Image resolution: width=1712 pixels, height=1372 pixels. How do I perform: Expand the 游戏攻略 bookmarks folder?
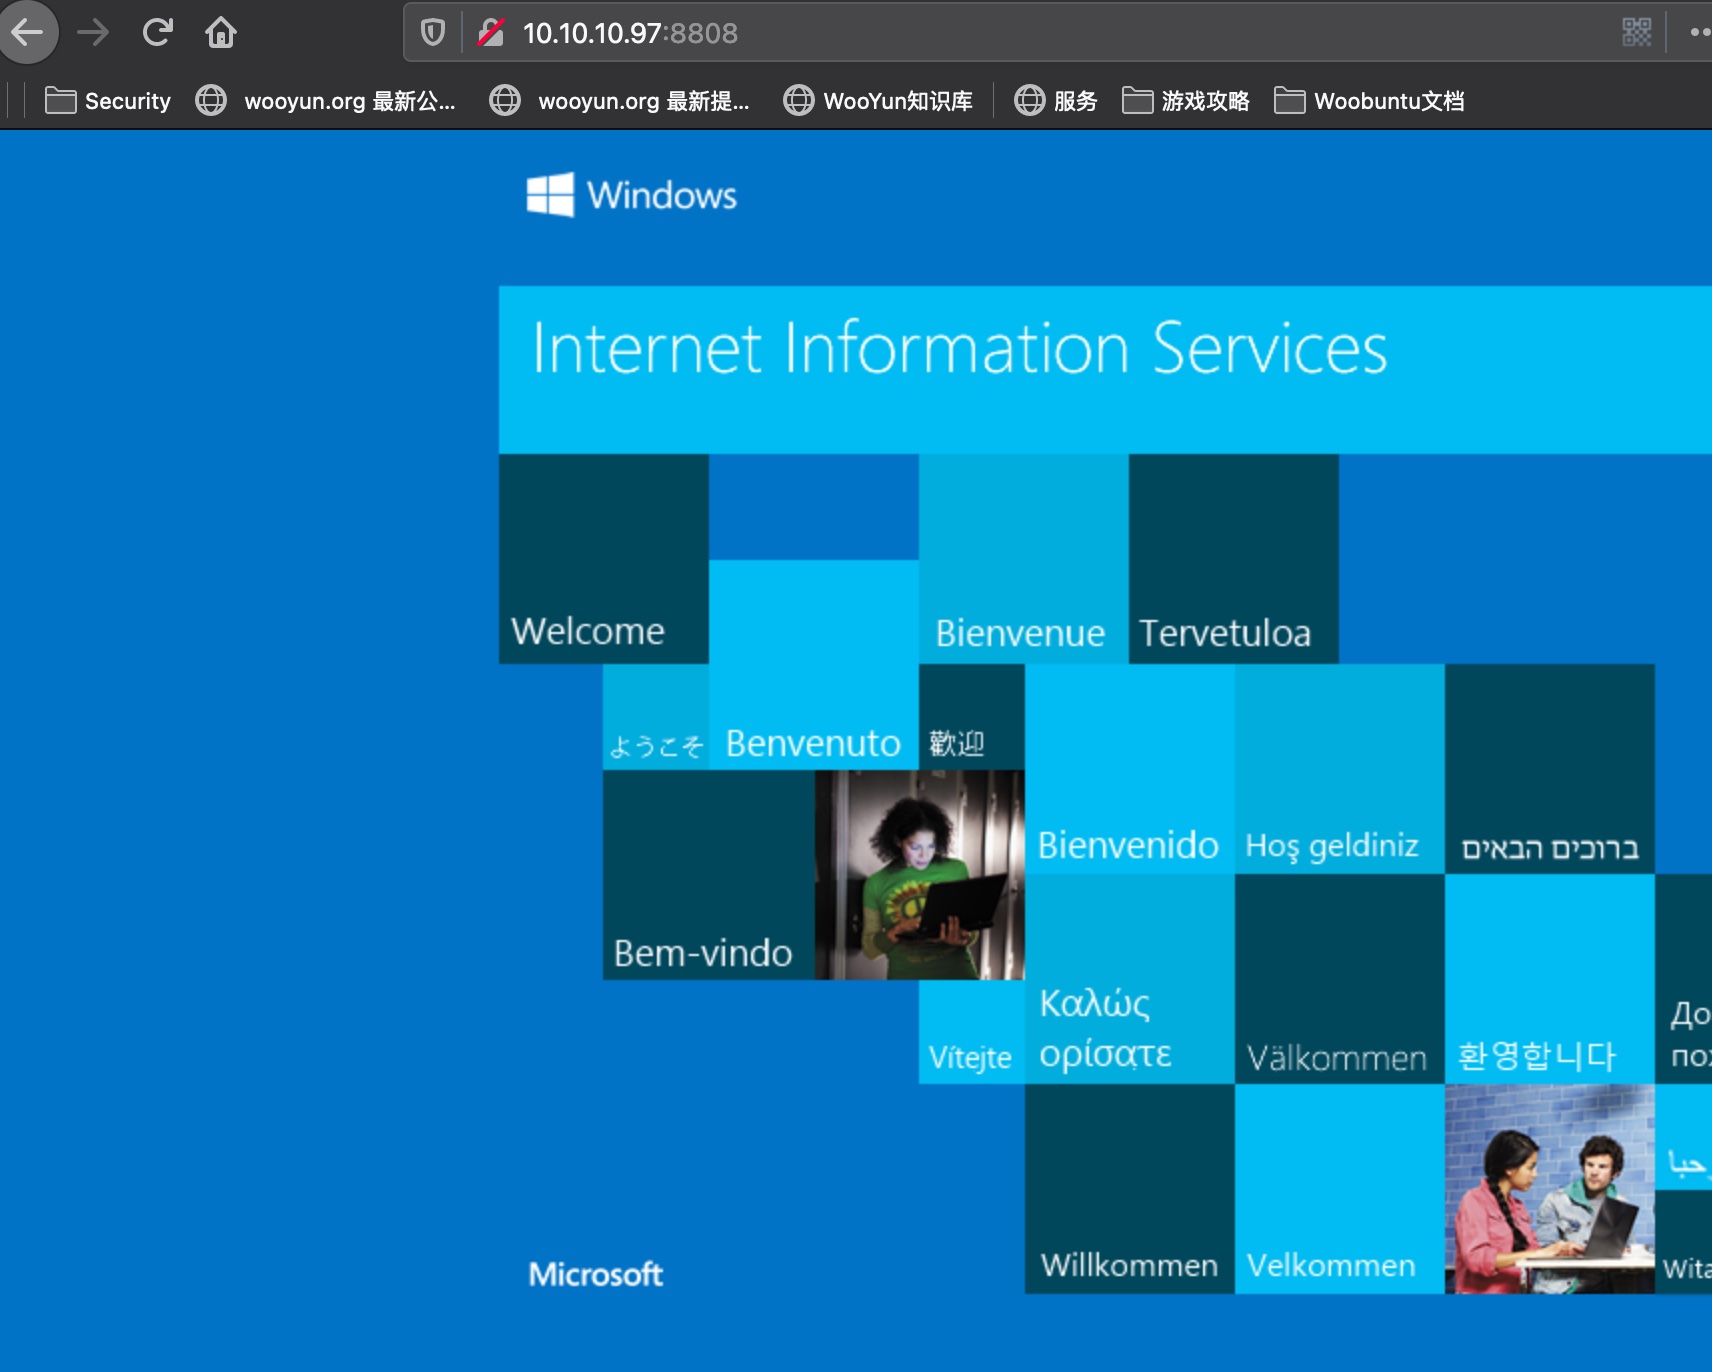1186,101
